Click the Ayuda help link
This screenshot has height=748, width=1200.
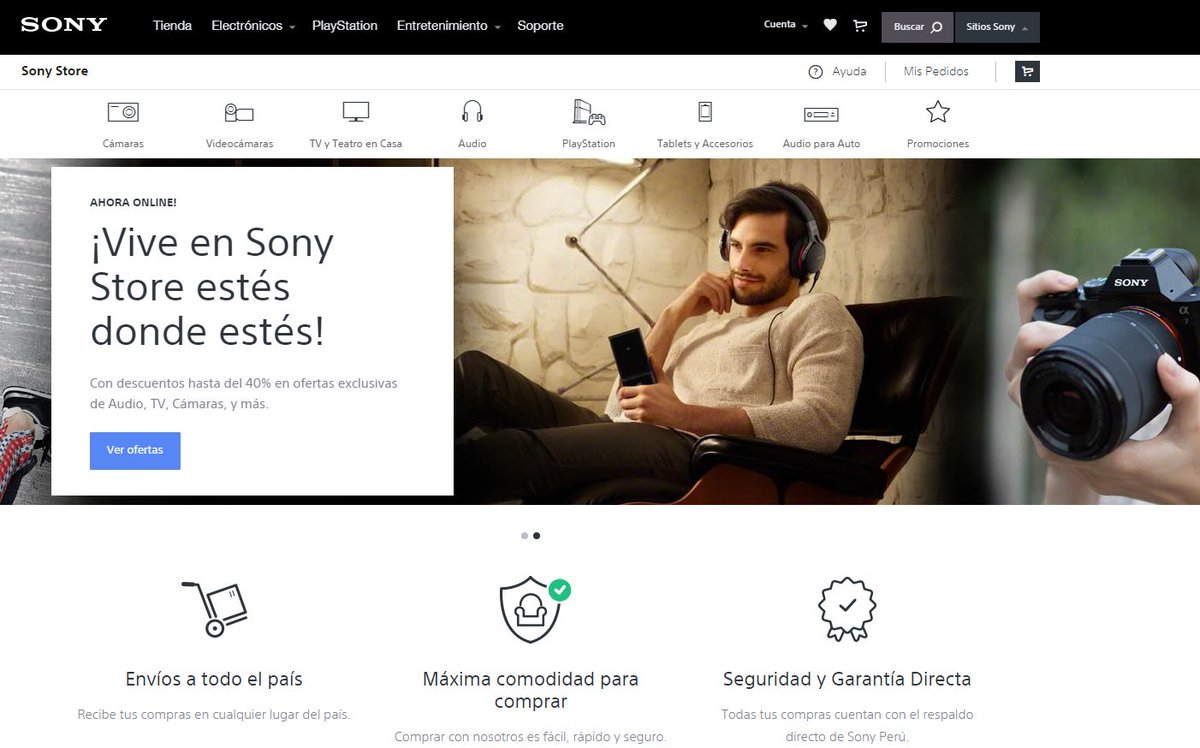pos(849,71)
